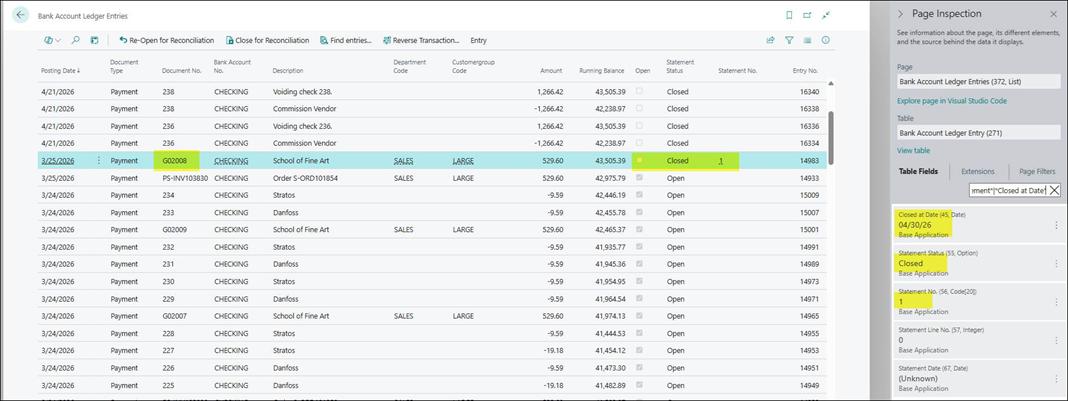
Task: Select the description Order S-ORD101854
Action: pyautogui.click(x=306, y=178)
